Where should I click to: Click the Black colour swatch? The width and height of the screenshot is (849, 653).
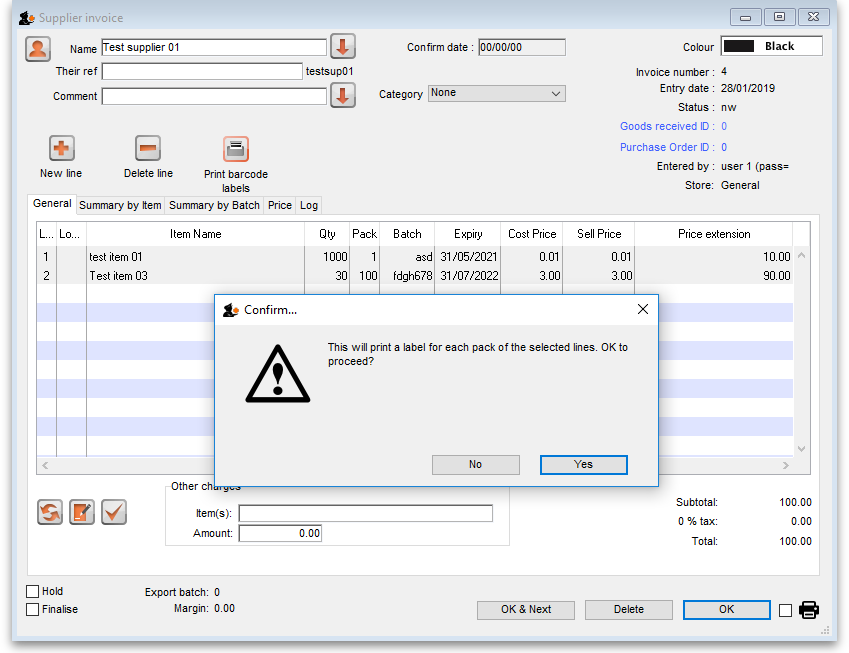[771, 46]
